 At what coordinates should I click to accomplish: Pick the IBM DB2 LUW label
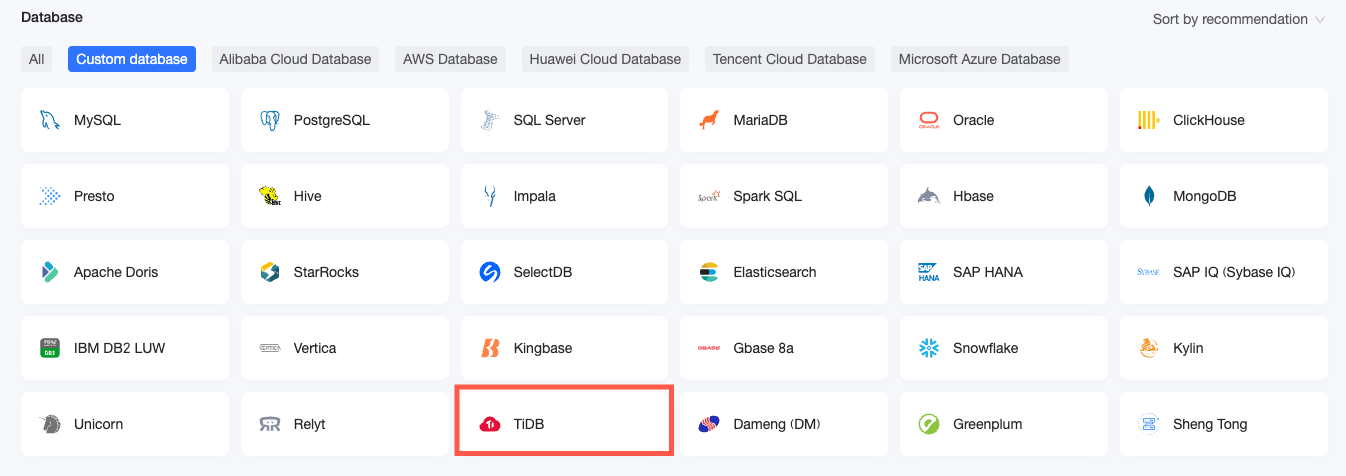tap(120, 348)
